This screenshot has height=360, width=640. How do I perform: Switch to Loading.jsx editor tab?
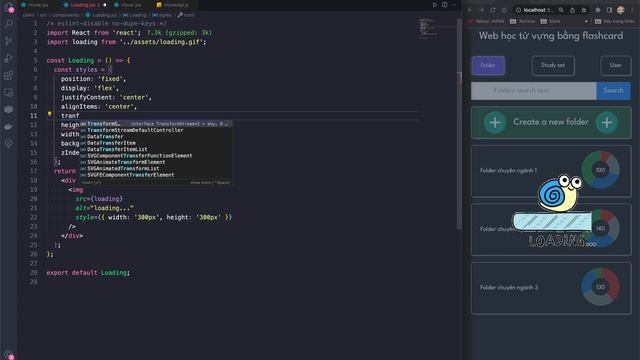(83, 5)
